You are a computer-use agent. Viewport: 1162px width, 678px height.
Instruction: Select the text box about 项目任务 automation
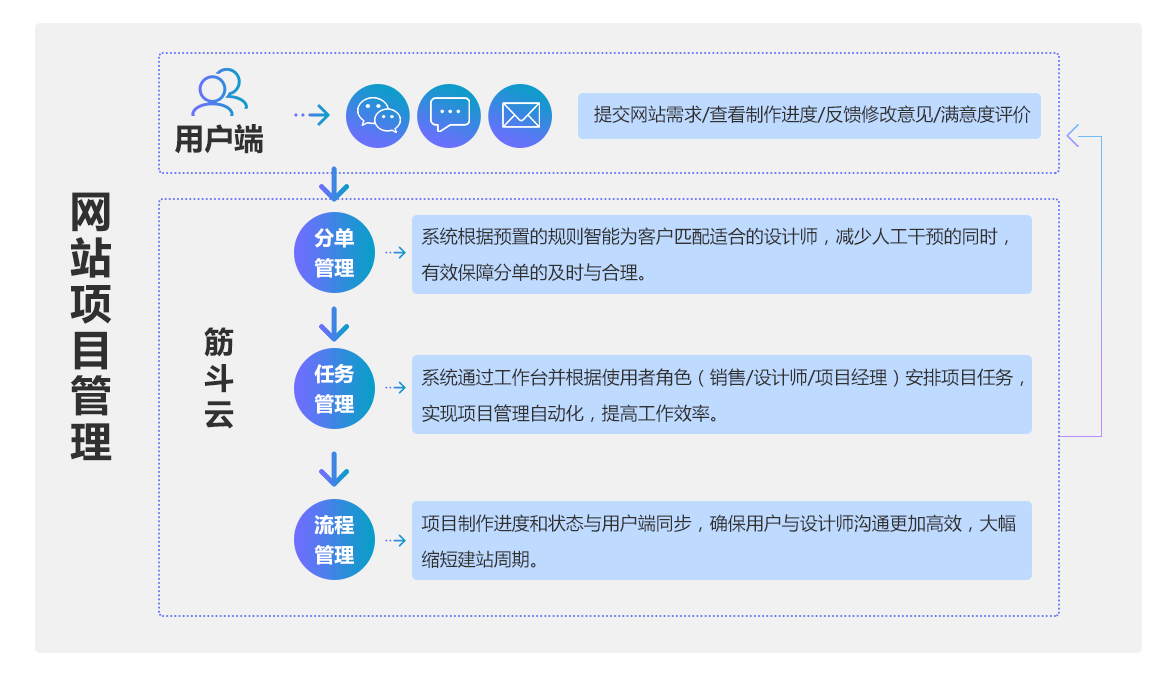721,394
